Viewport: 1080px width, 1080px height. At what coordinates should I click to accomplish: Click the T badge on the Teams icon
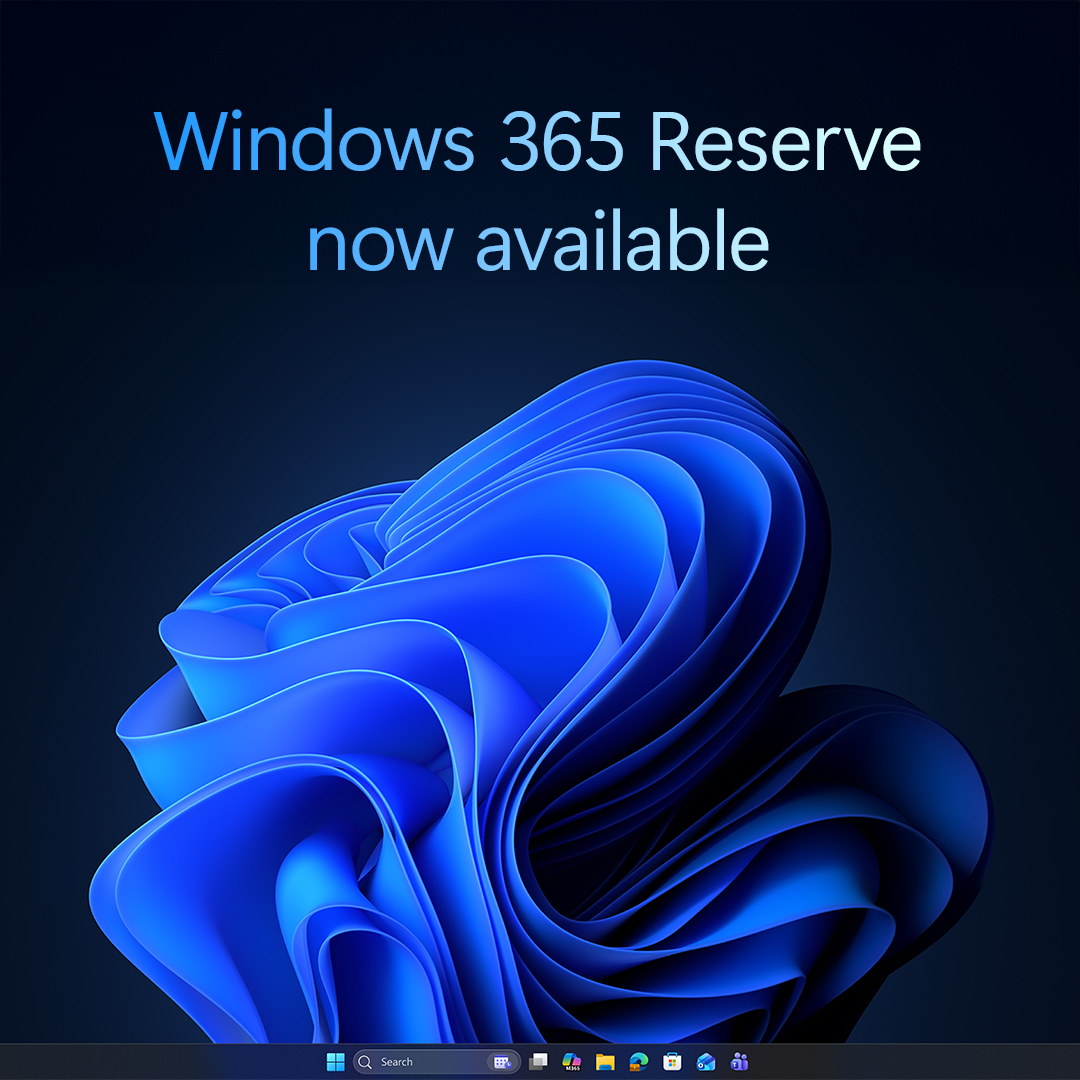pos(733,1066)
